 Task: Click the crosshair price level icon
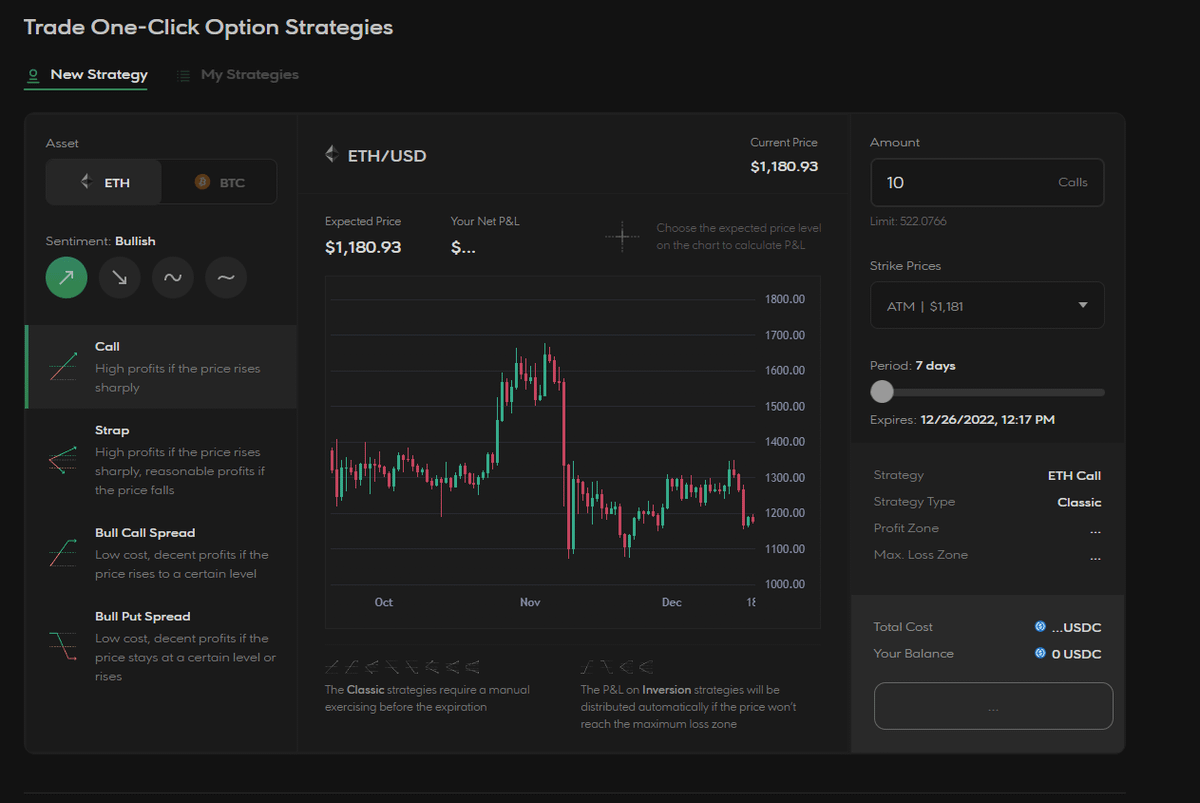621,237
